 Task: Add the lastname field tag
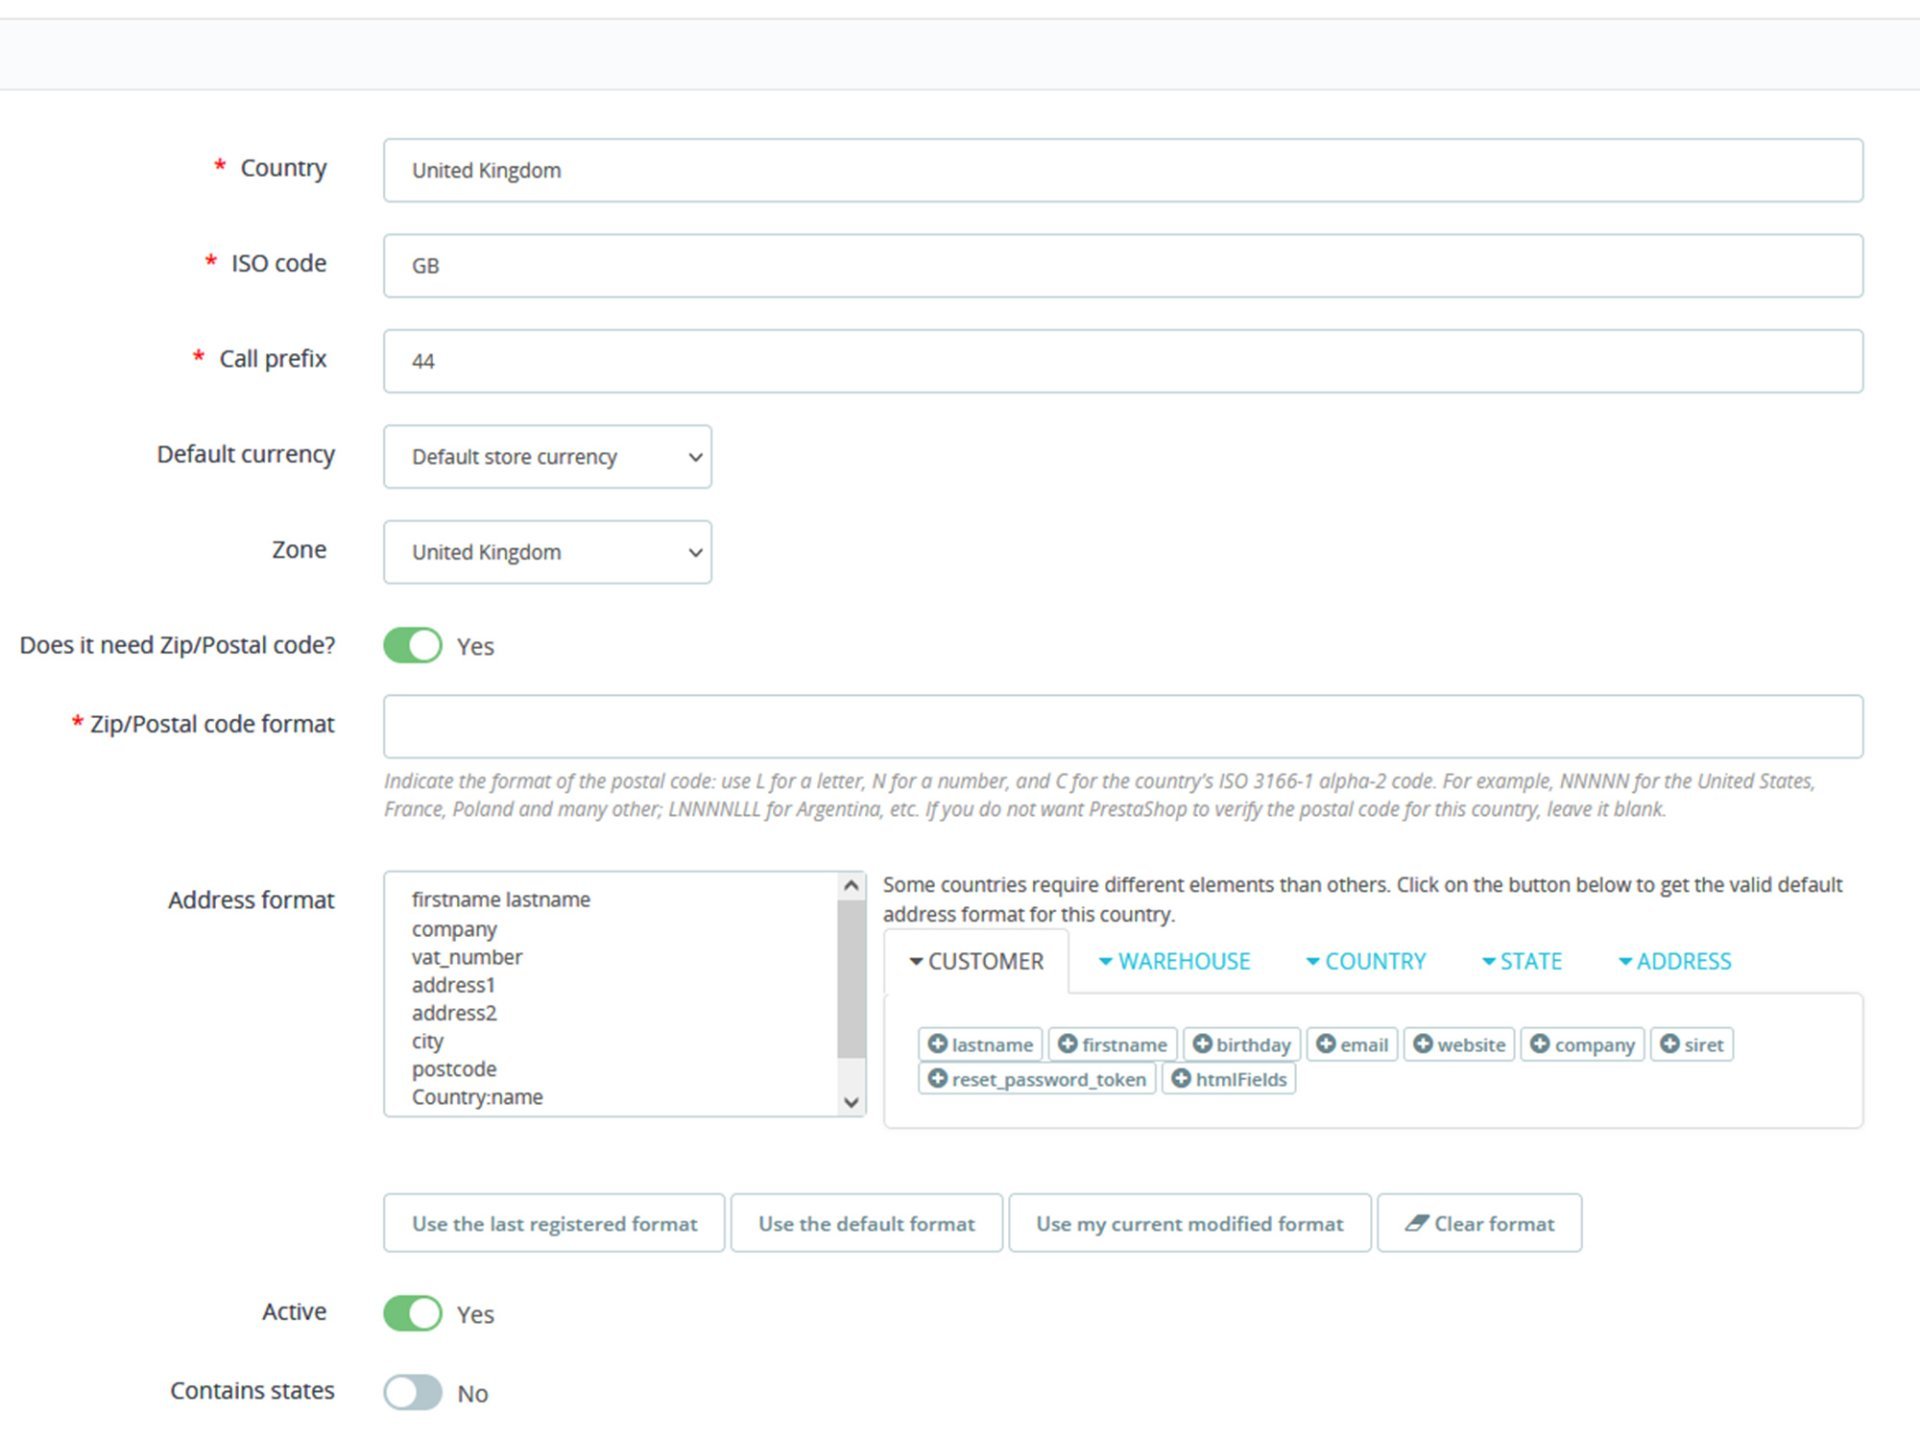tap(980, 1044)
